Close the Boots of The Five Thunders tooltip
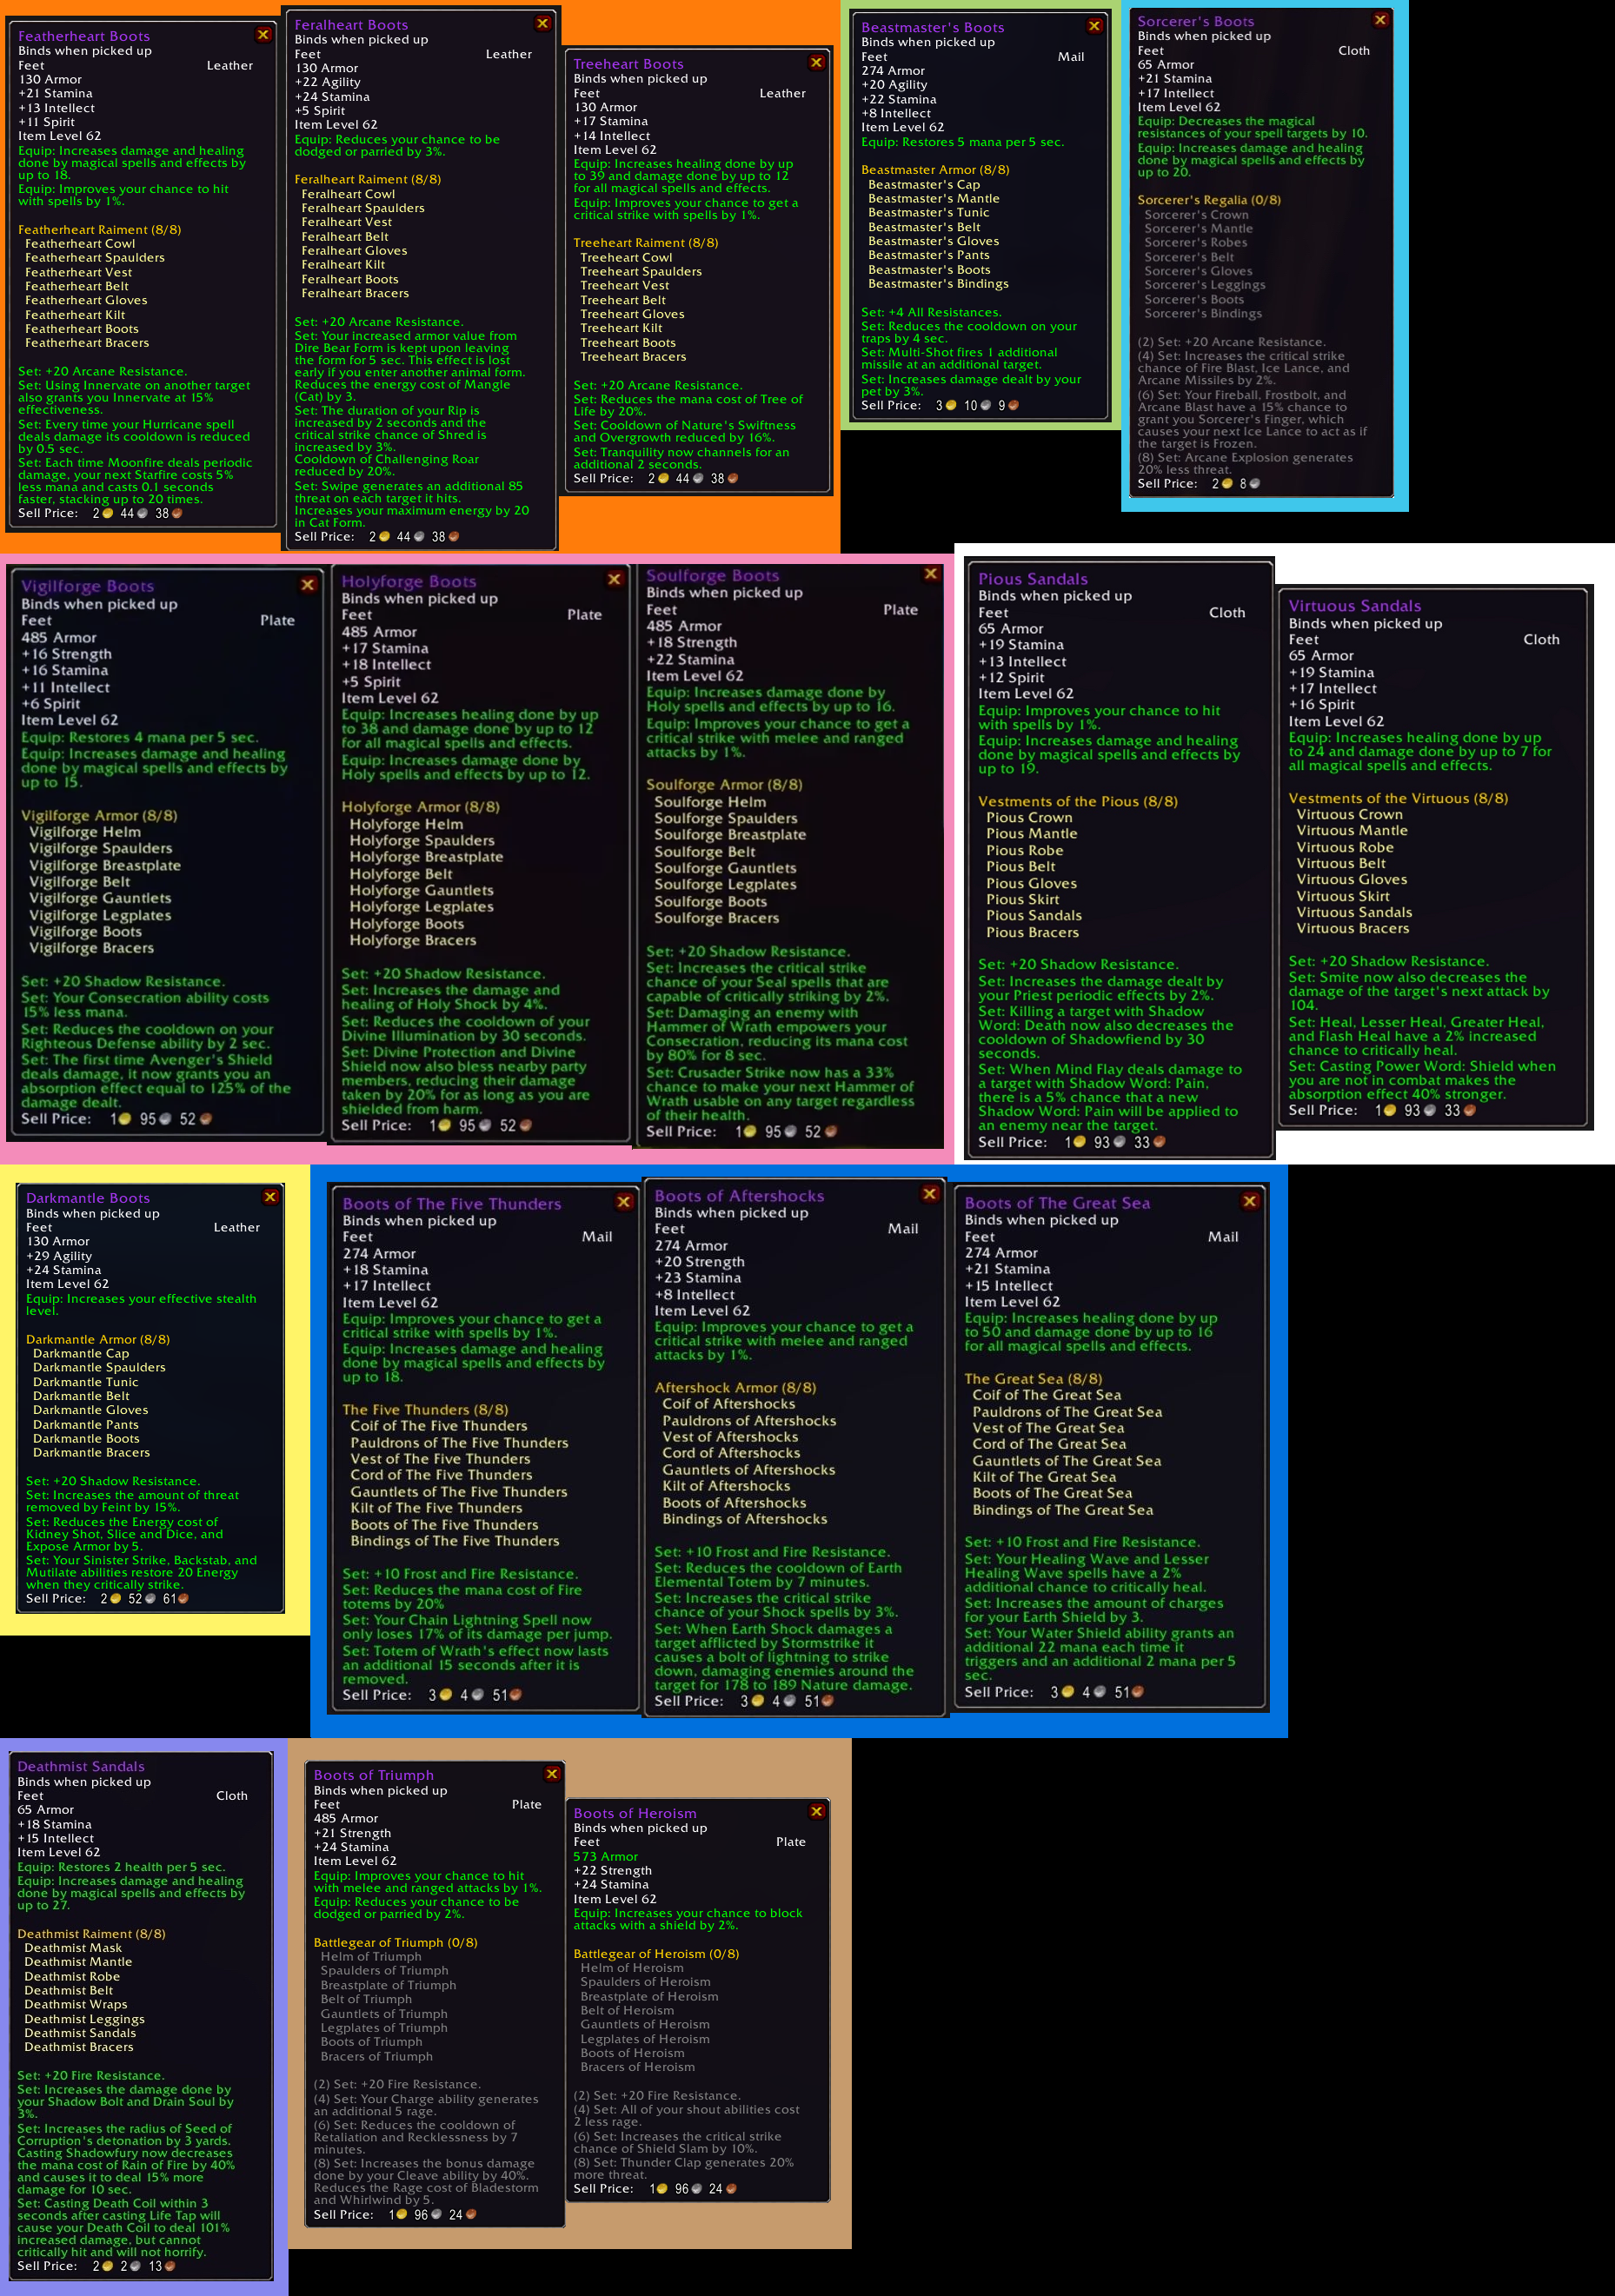Viewport: 1615px width, 2296px height. coord(624,1202)
